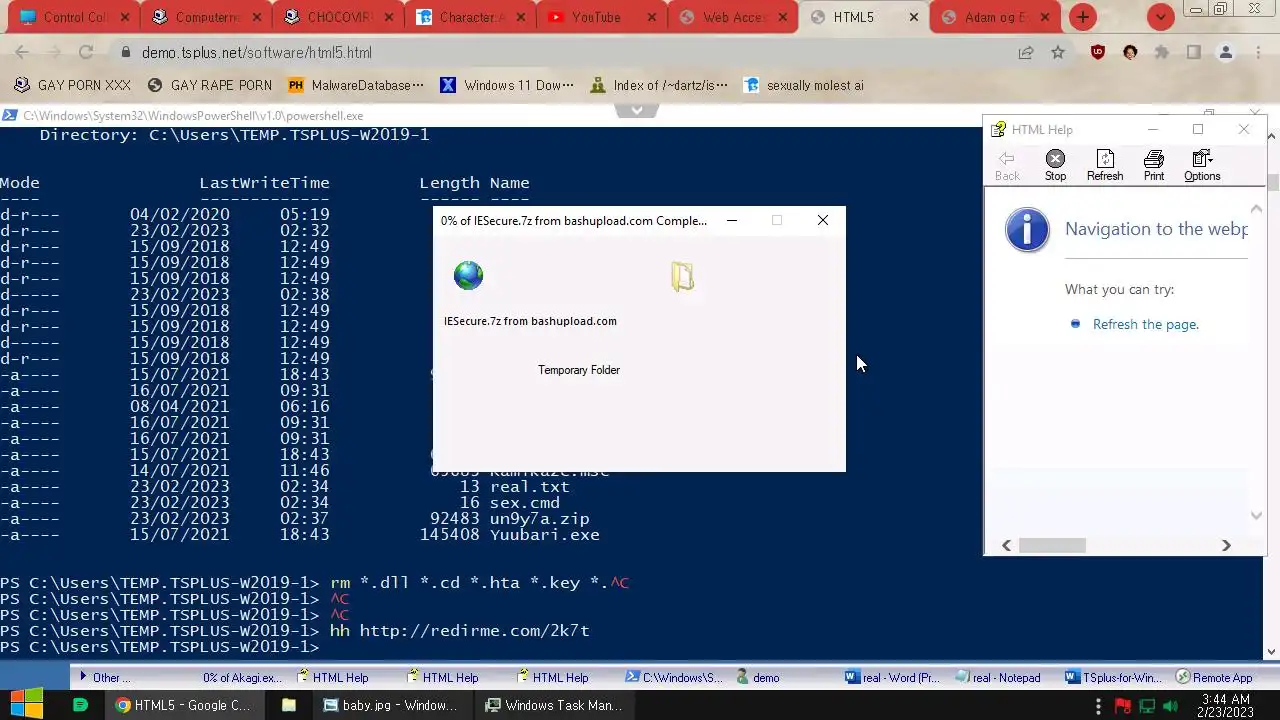
Task: Show hidden tray icons overflow
Action: coord(1099,707)
